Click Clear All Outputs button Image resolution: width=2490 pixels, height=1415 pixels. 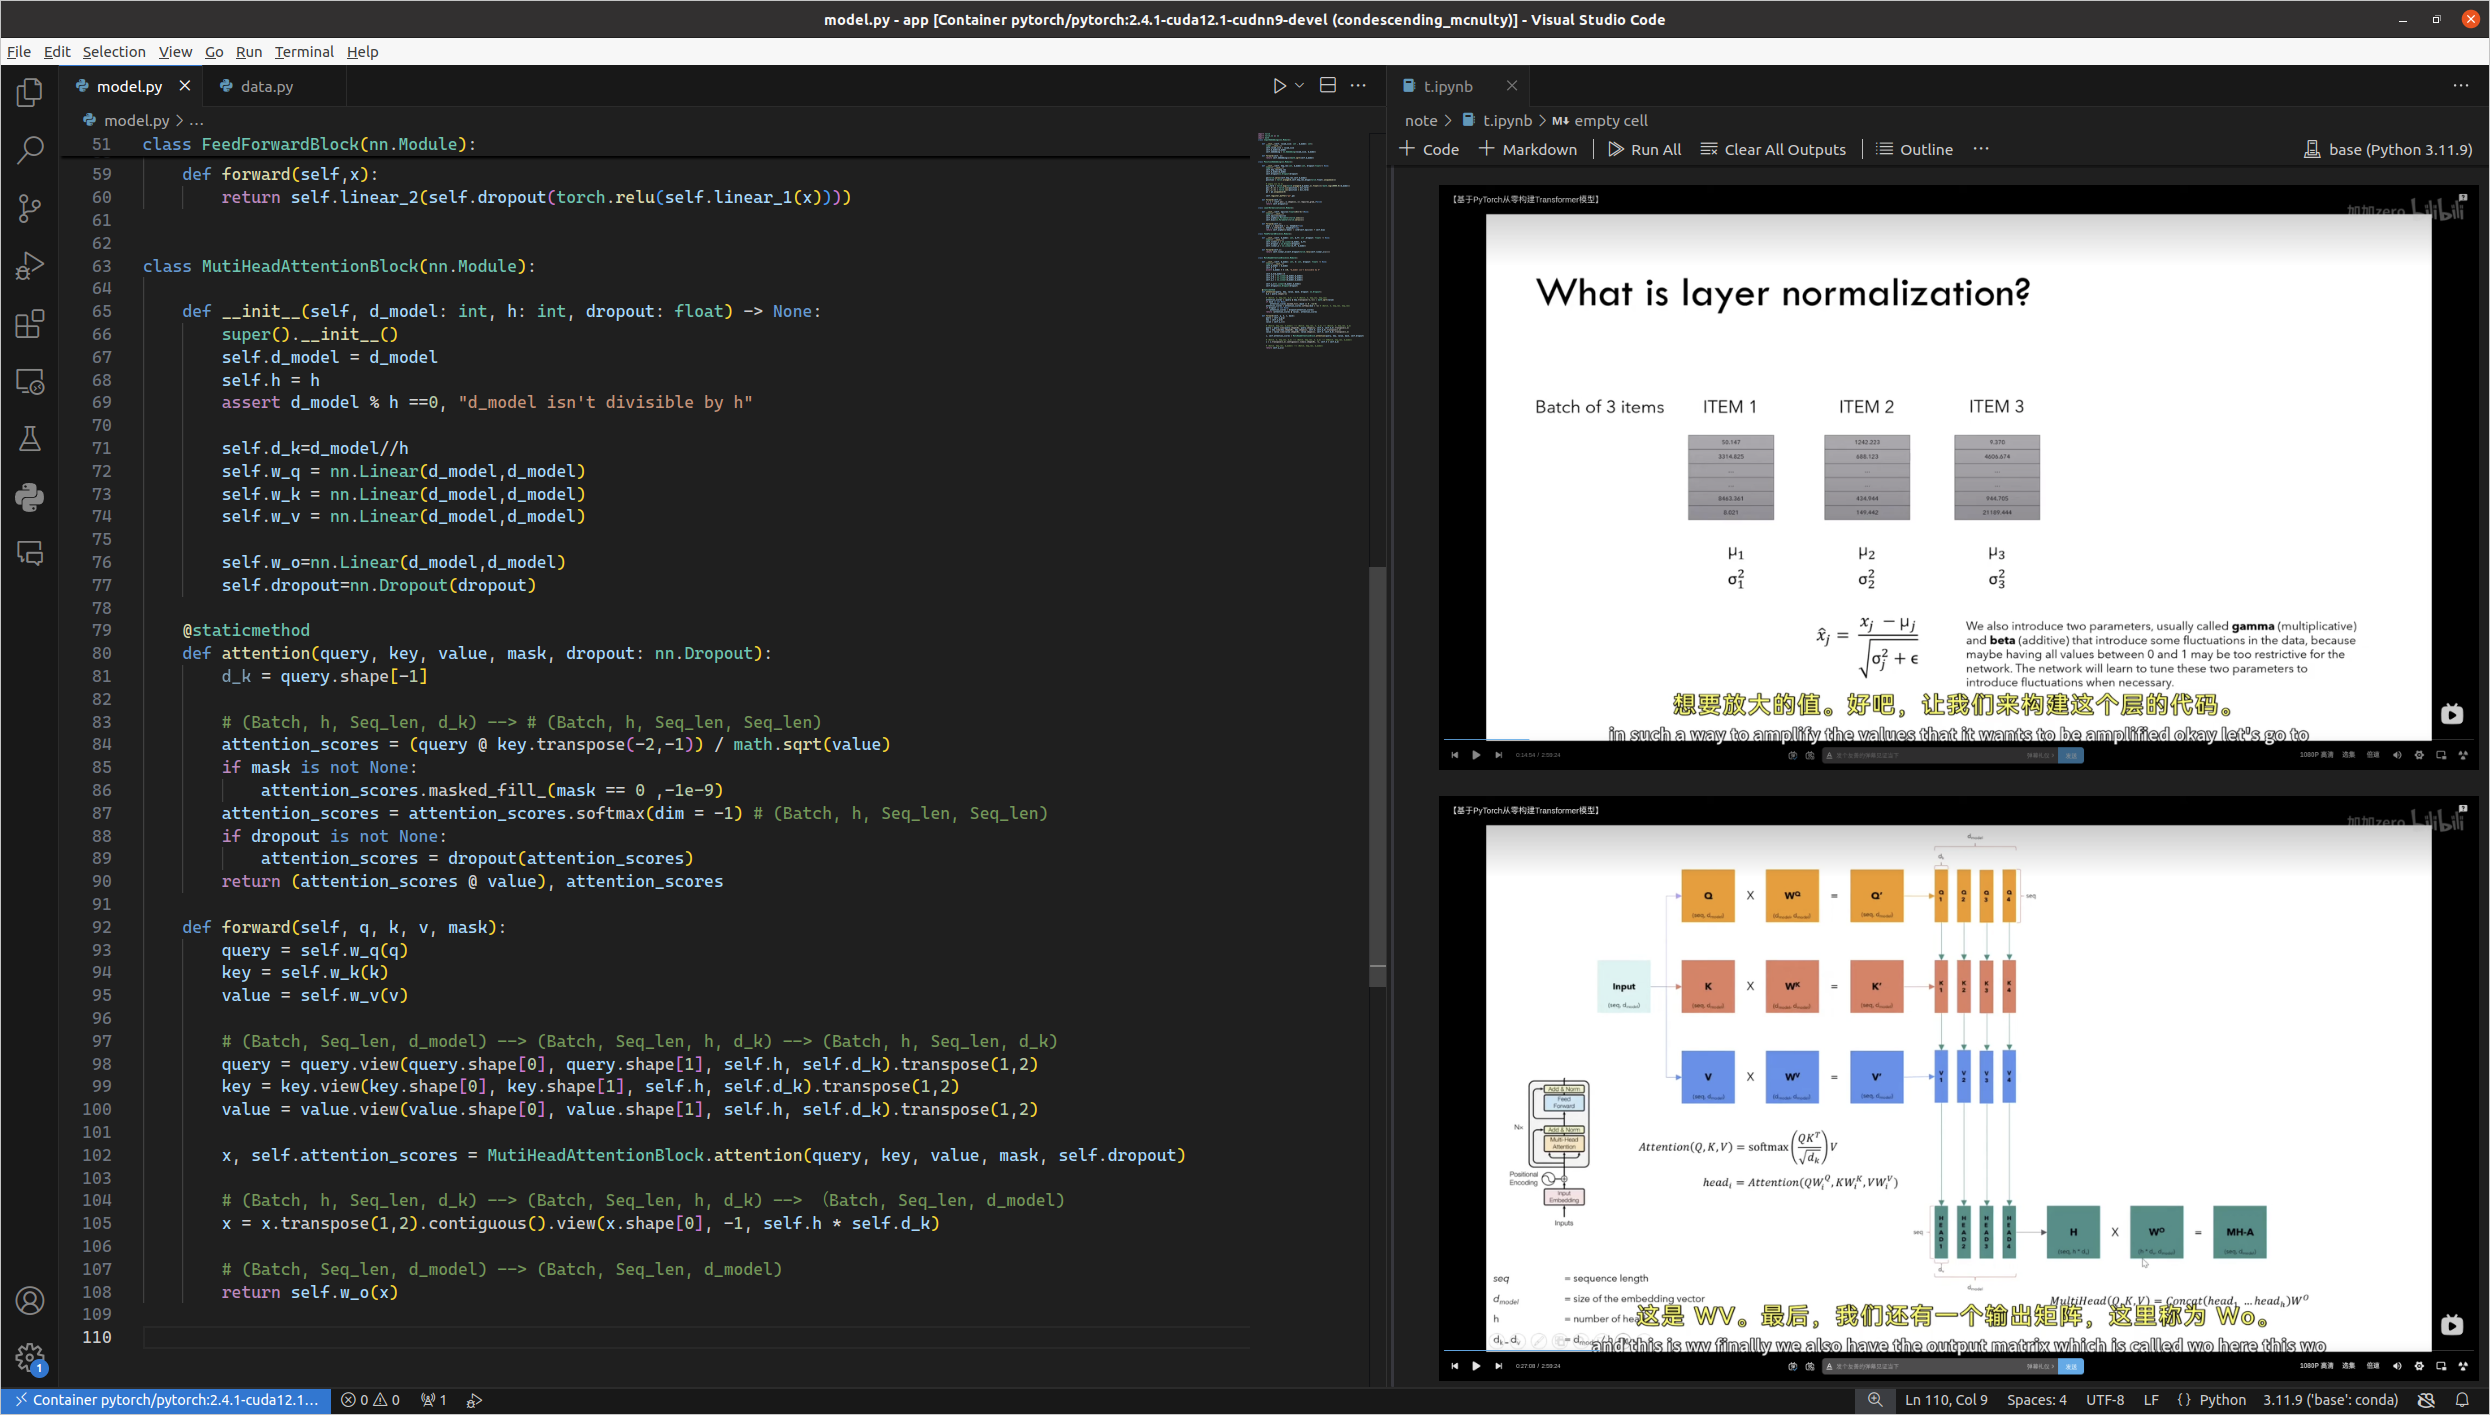(x=1773, y=149)
